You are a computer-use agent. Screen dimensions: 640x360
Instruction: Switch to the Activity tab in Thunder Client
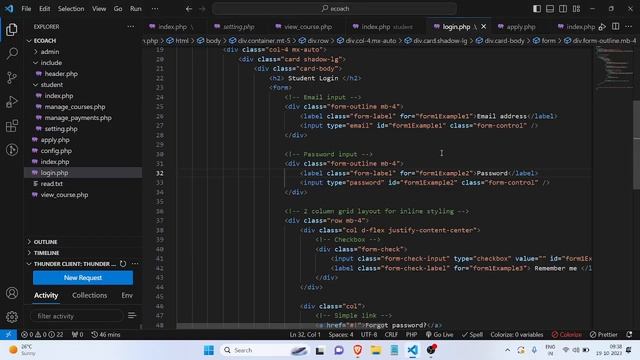tap(46, 295)
